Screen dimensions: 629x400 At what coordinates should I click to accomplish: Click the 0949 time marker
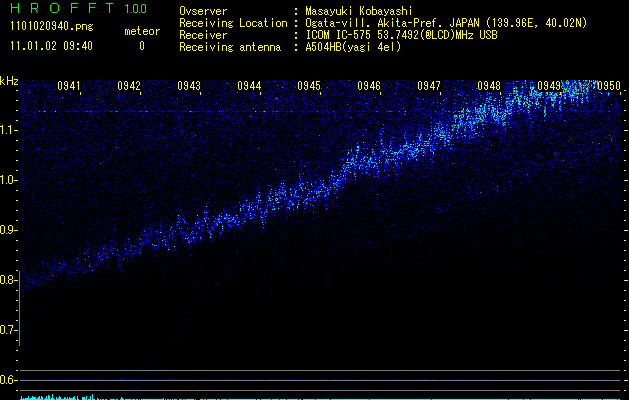click(x=549, y=85)
